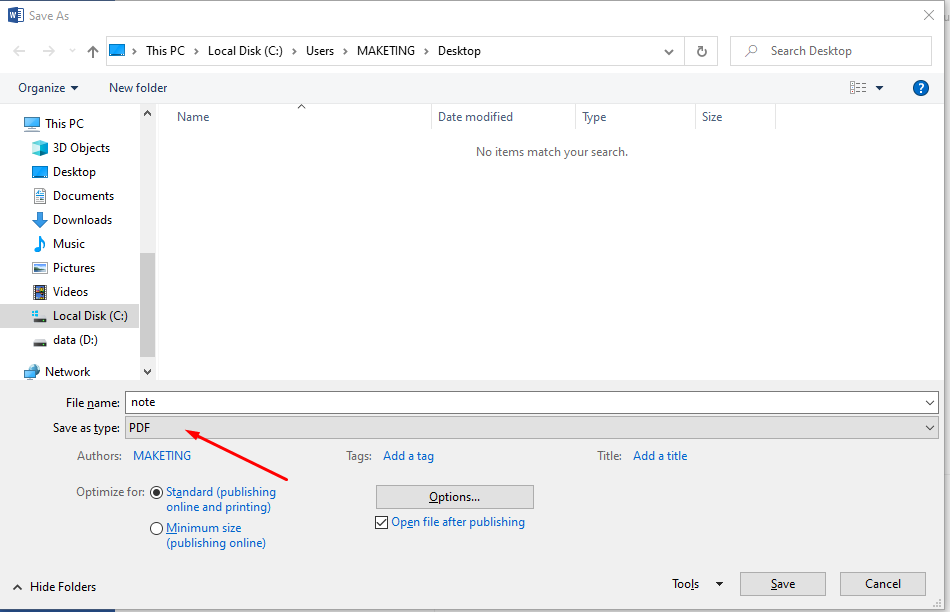This screenshot has width=950, height=612.
Task: Choose Minimum size publishing online option
Action: (x=156, y=528)
